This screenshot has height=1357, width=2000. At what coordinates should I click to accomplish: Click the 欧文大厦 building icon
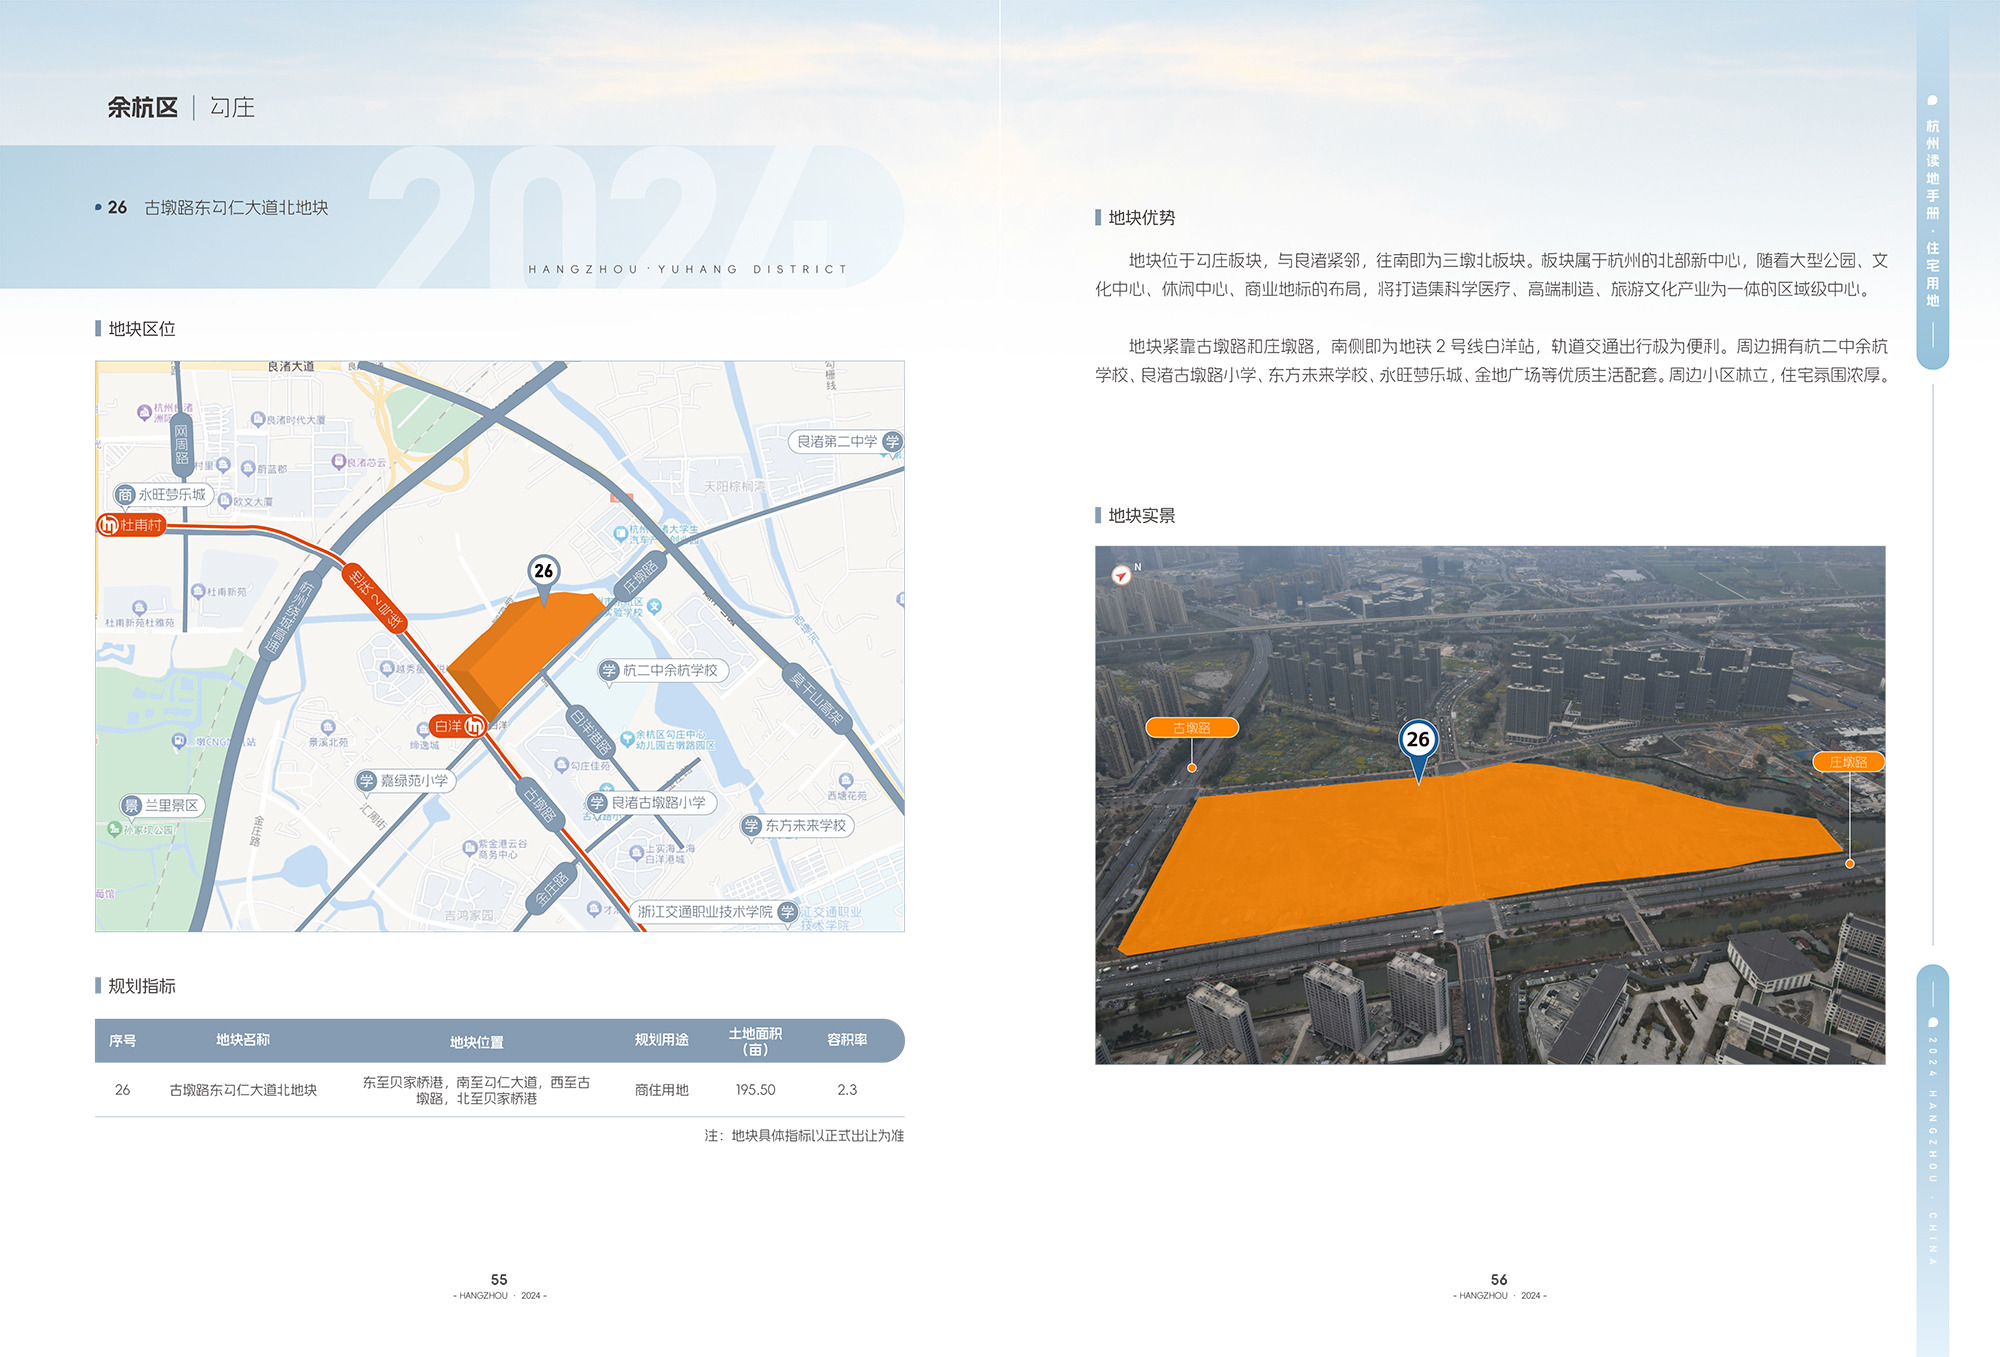(x=225, y=501)
